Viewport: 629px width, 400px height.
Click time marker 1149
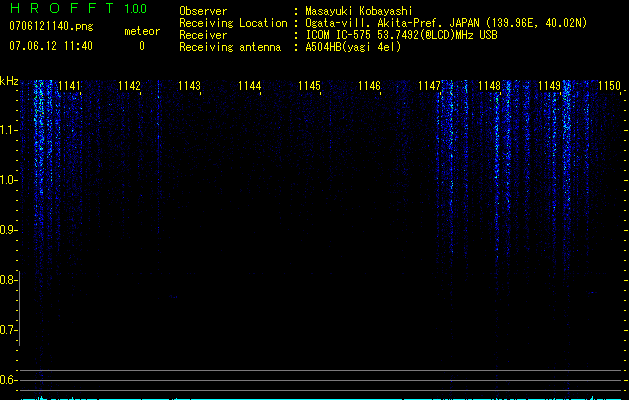pyautogui.click(x=549, y=86)
